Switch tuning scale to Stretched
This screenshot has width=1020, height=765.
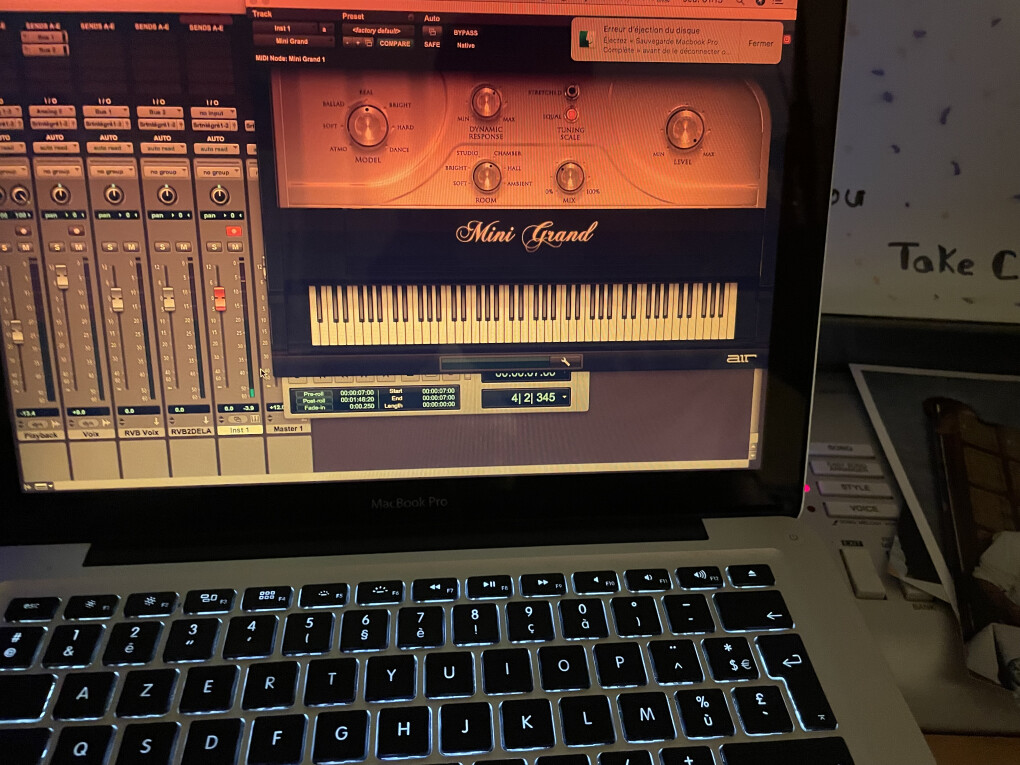[571, 92]
